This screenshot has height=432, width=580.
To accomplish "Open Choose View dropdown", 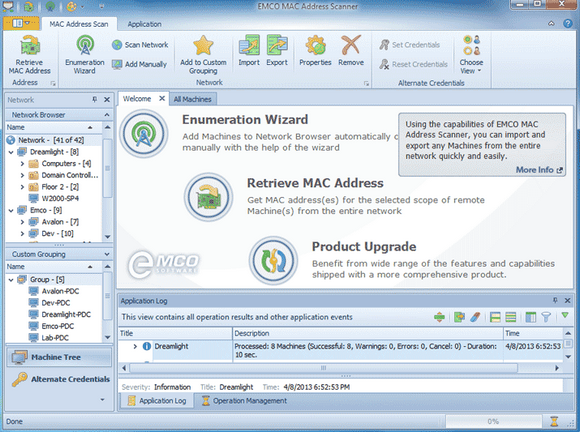I will tap(471, 55).
